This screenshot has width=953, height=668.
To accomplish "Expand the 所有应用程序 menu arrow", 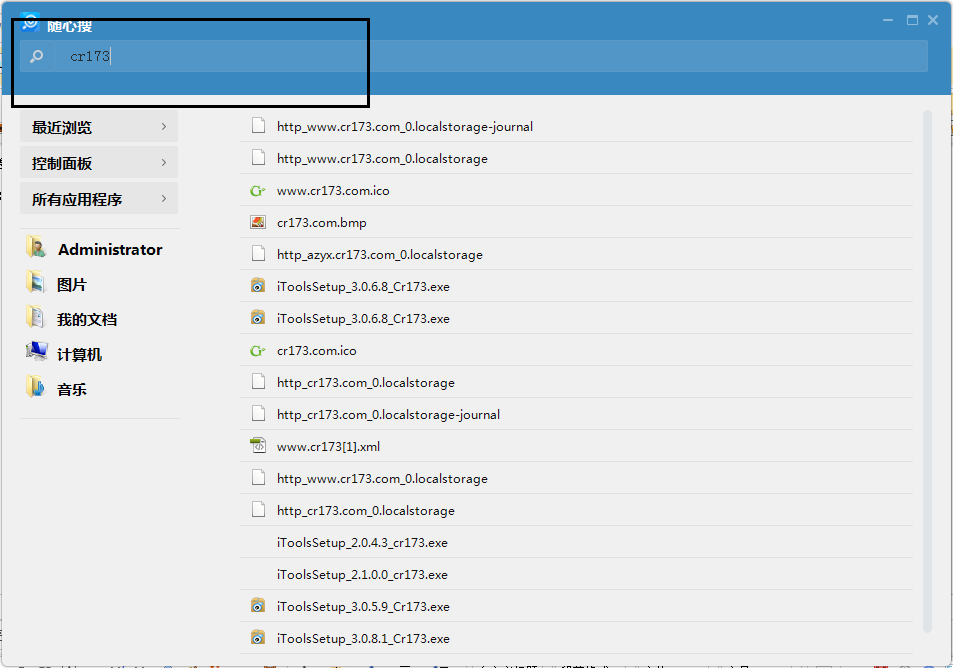I will (x=163, y=198).
